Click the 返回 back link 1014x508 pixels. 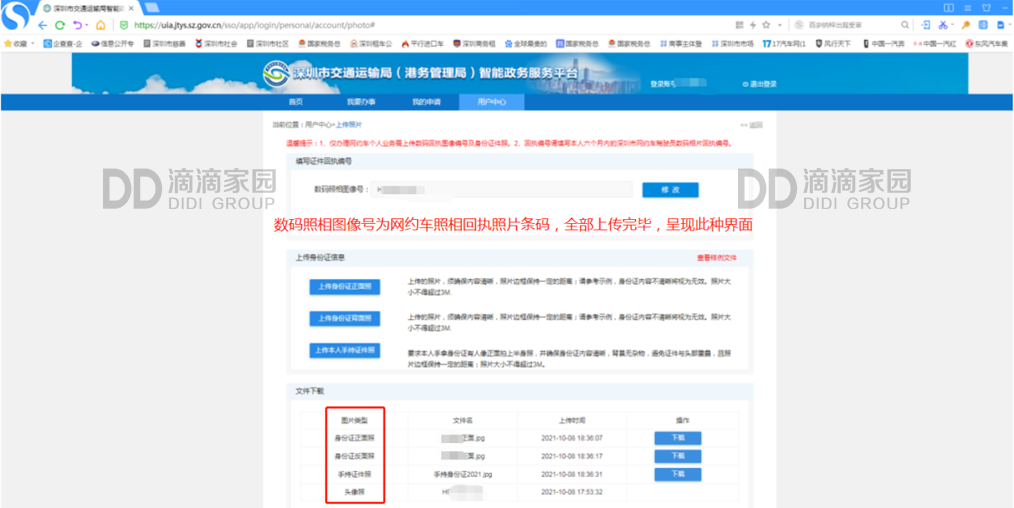751,125
